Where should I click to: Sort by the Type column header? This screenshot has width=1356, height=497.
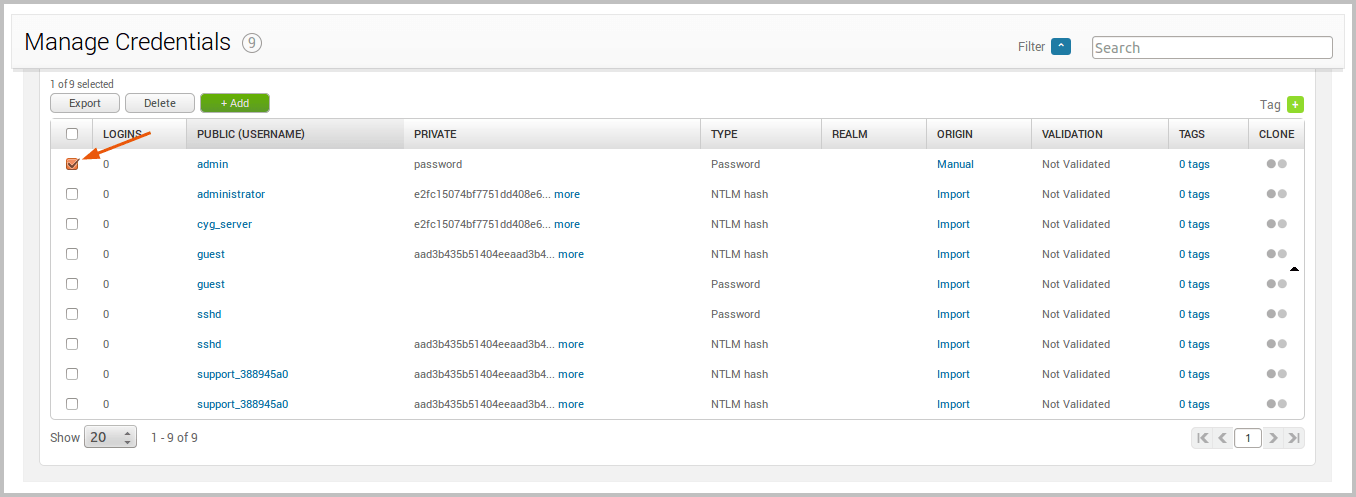[x=724, y=134]
